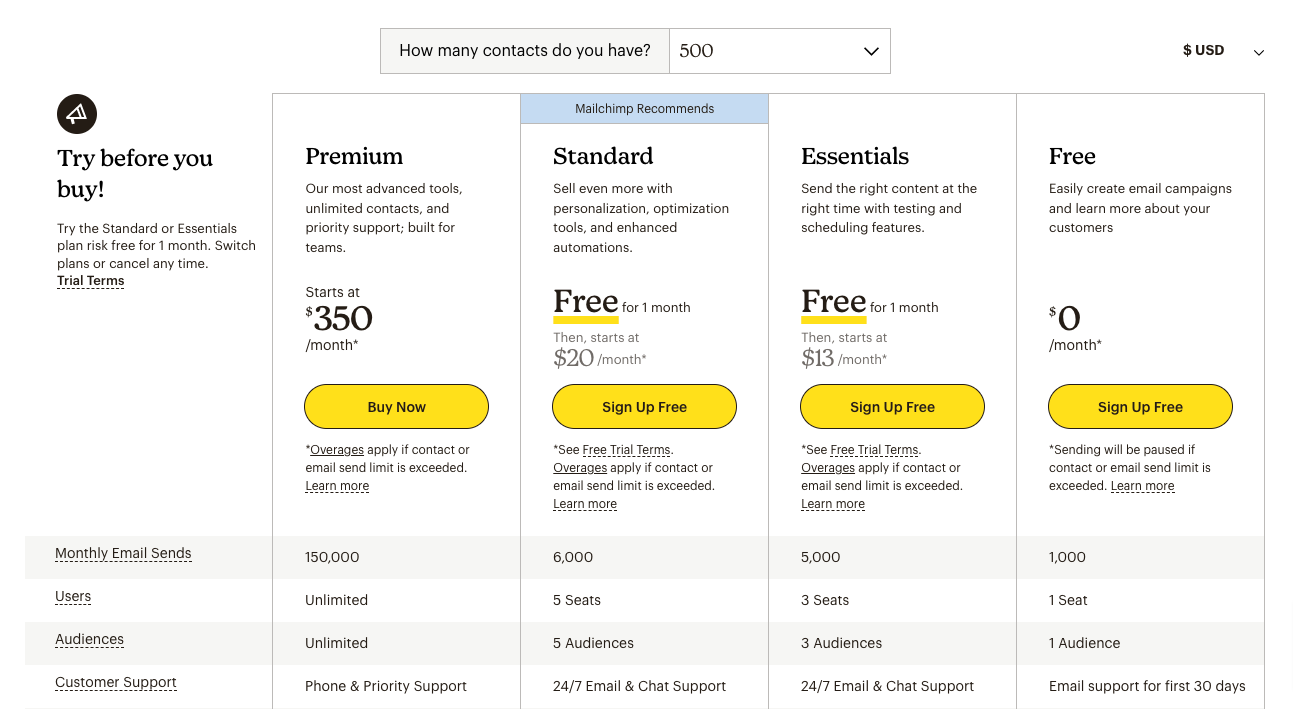Click Learn more under Premium overages
The height and width of the screenshot is (709, 1293).
click(337, 485)
